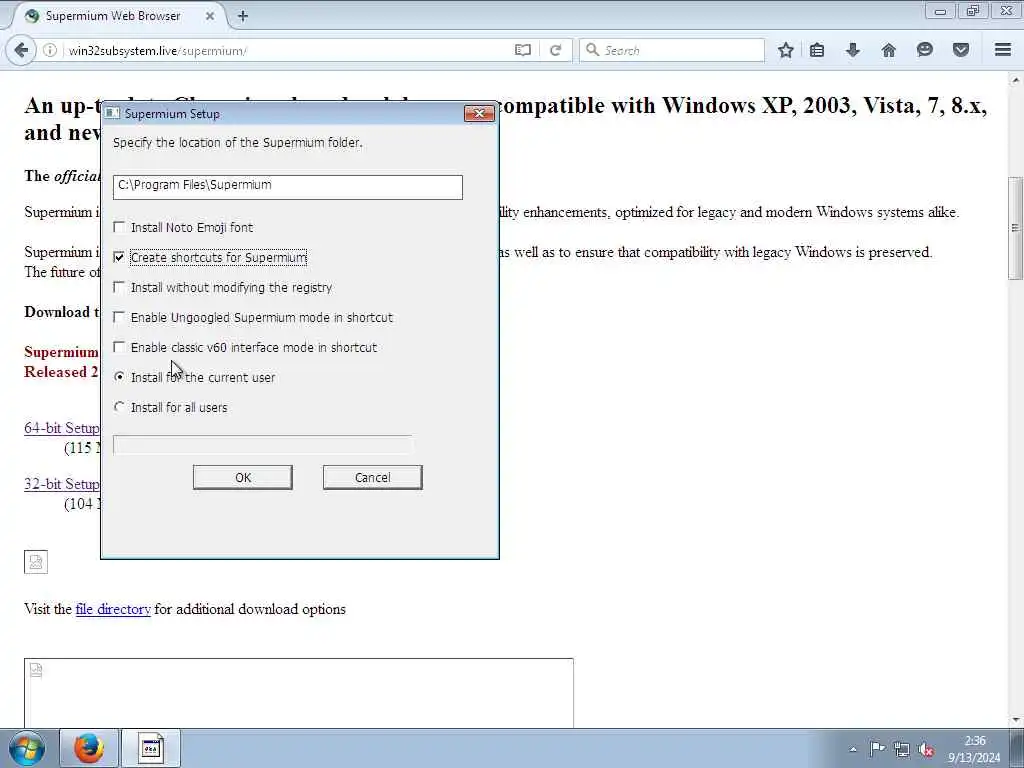Open the hamburger menu

tap(1003, 50)
